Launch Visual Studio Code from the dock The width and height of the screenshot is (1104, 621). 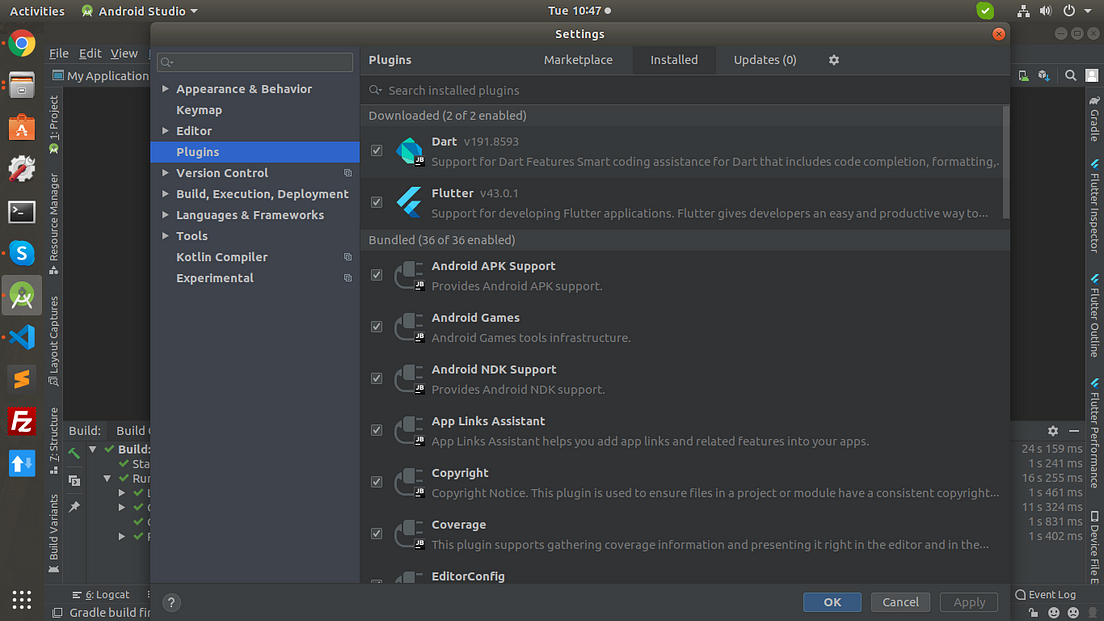tap(22, 337)
